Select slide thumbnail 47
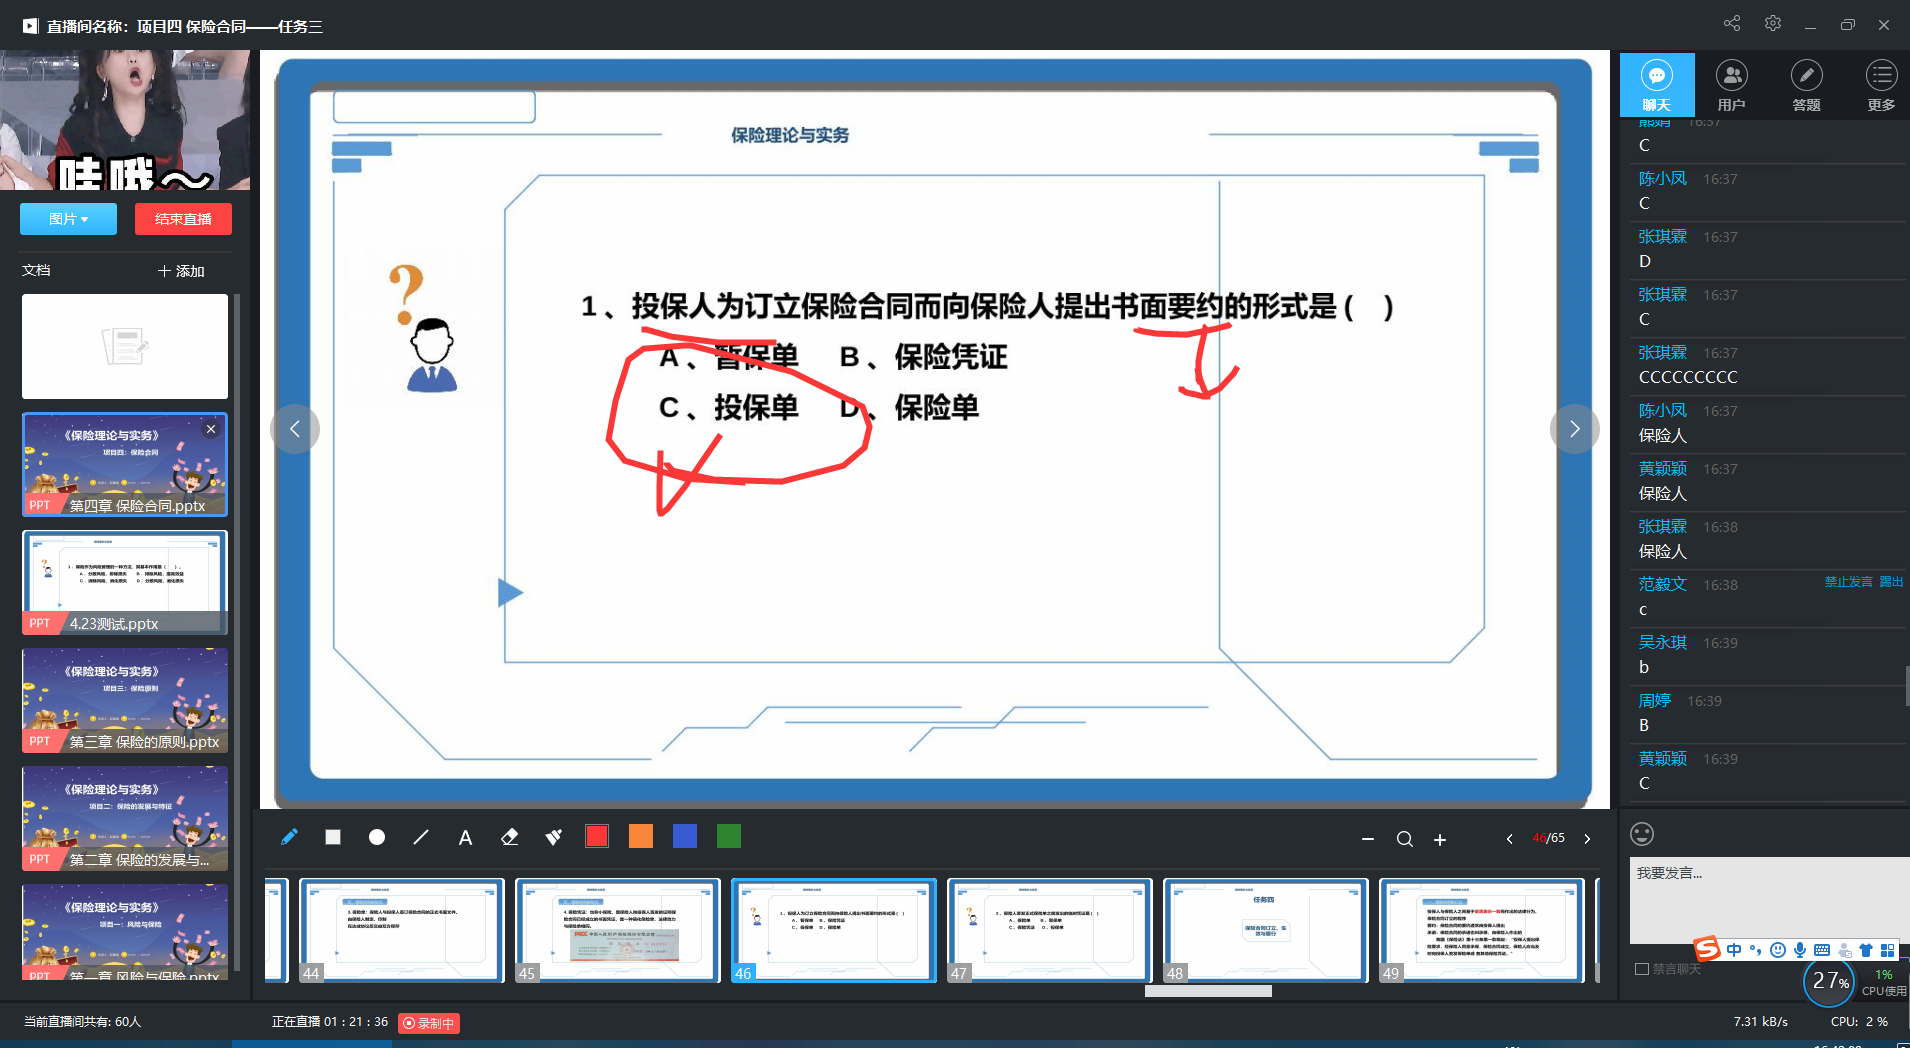 pyautogui.click(x=1050, y=931)
